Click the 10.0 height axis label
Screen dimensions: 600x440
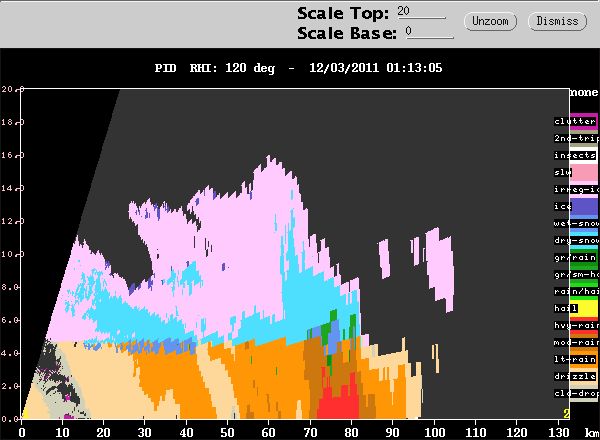(x=12, y=254)
